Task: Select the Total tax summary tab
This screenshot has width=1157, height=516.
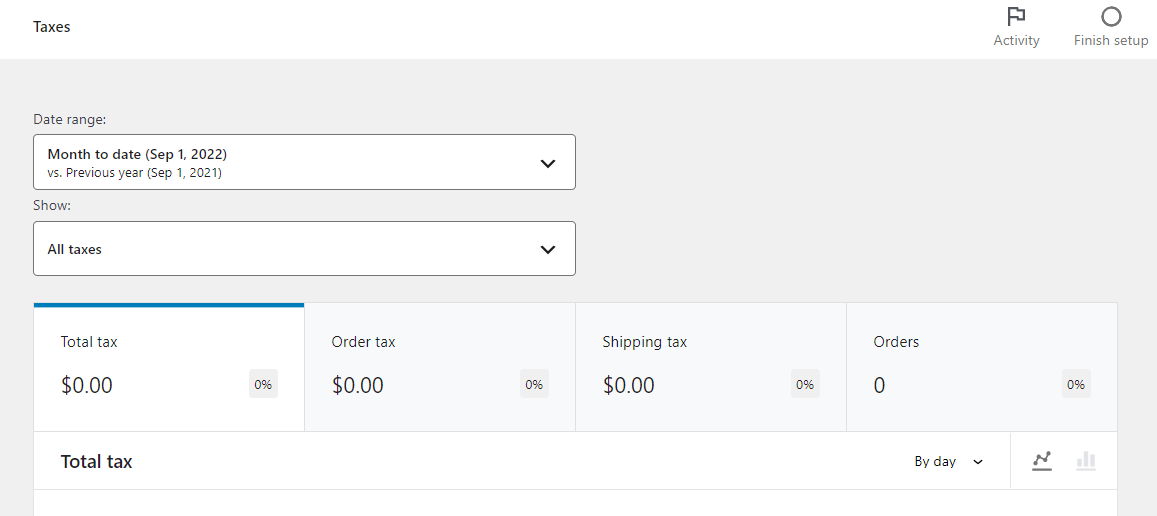Action: (x=169, y=367)
